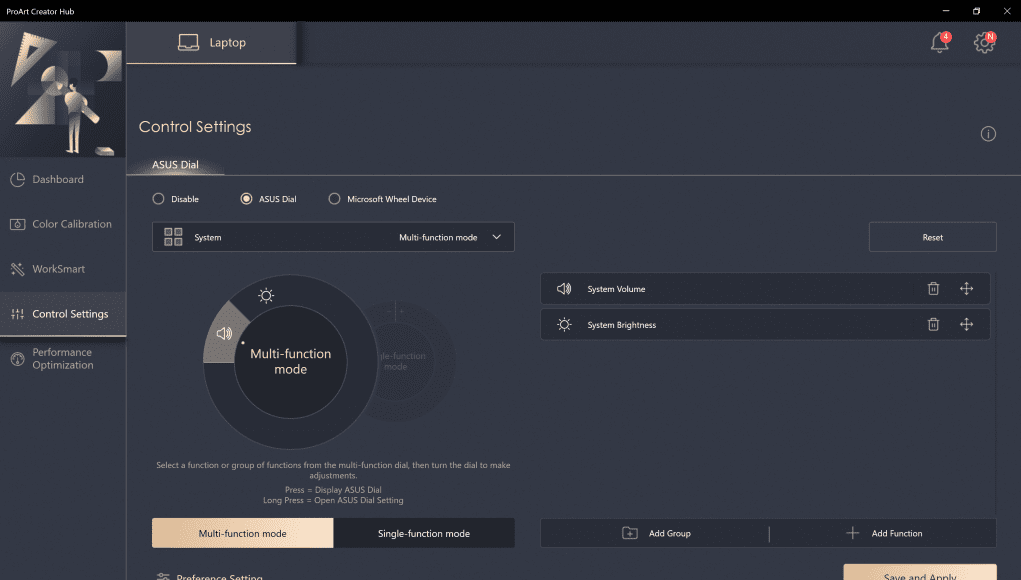The image size is (1021, 580).
Task: Click the Dashboard pie chart icon
Action: click(x=18, y=179)
